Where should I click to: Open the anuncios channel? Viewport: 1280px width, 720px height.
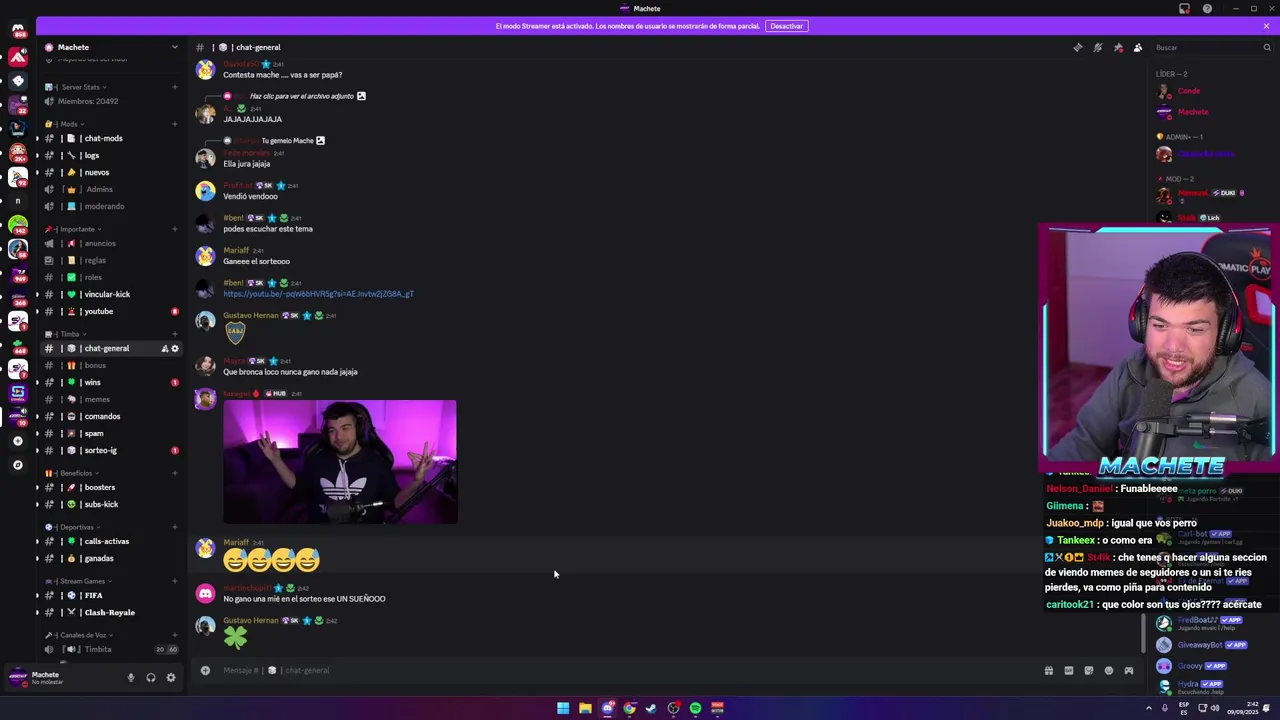point(110,243)
